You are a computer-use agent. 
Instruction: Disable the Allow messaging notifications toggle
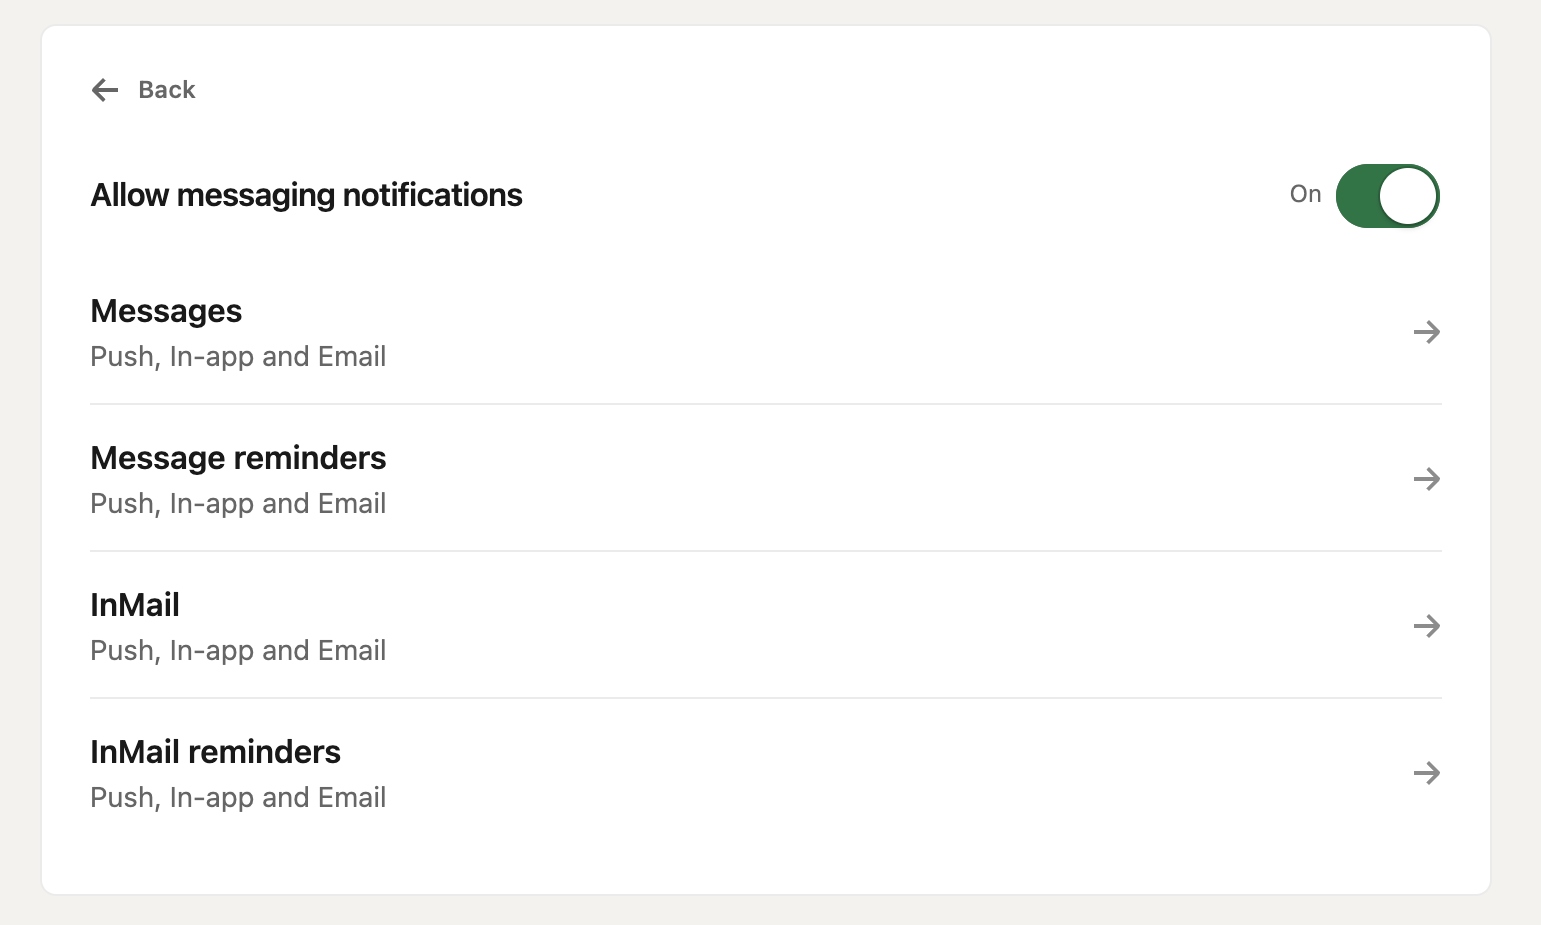point(1388,196)
